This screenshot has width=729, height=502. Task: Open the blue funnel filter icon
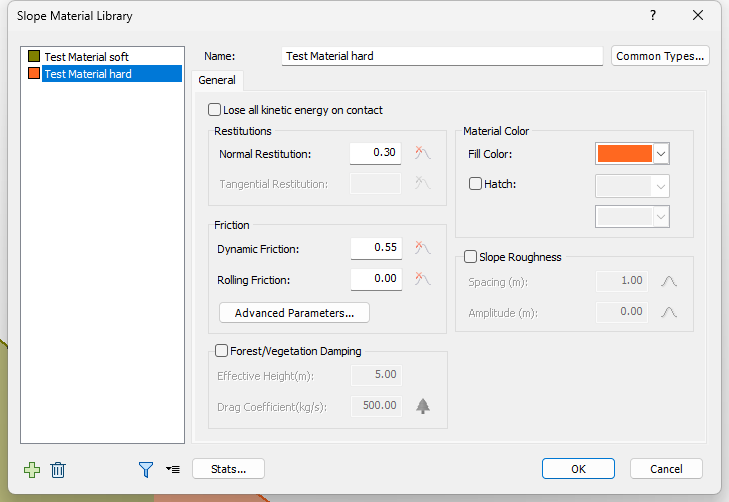pos(146,469)
